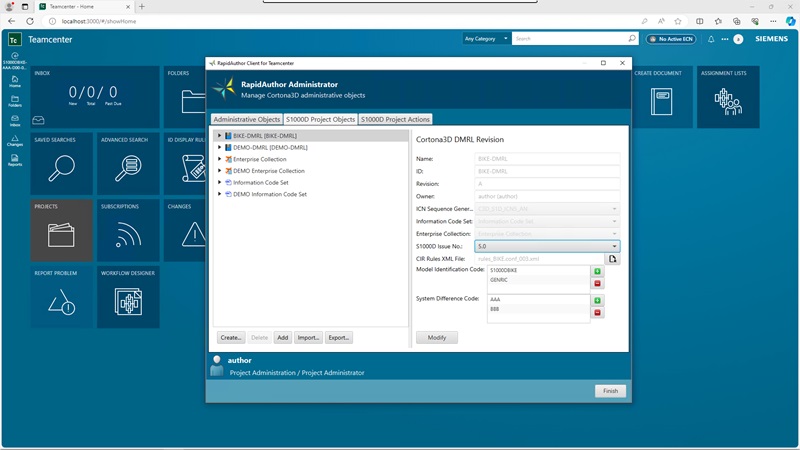
Task: Select GENRIC in Model Identification list
Action: coord(538,280)
